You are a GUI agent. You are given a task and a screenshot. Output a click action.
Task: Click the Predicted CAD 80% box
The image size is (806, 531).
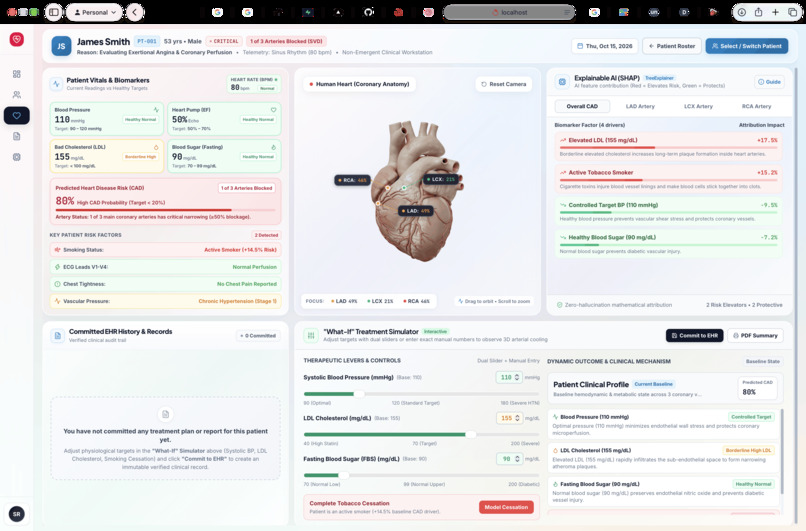tap(757, 388)
